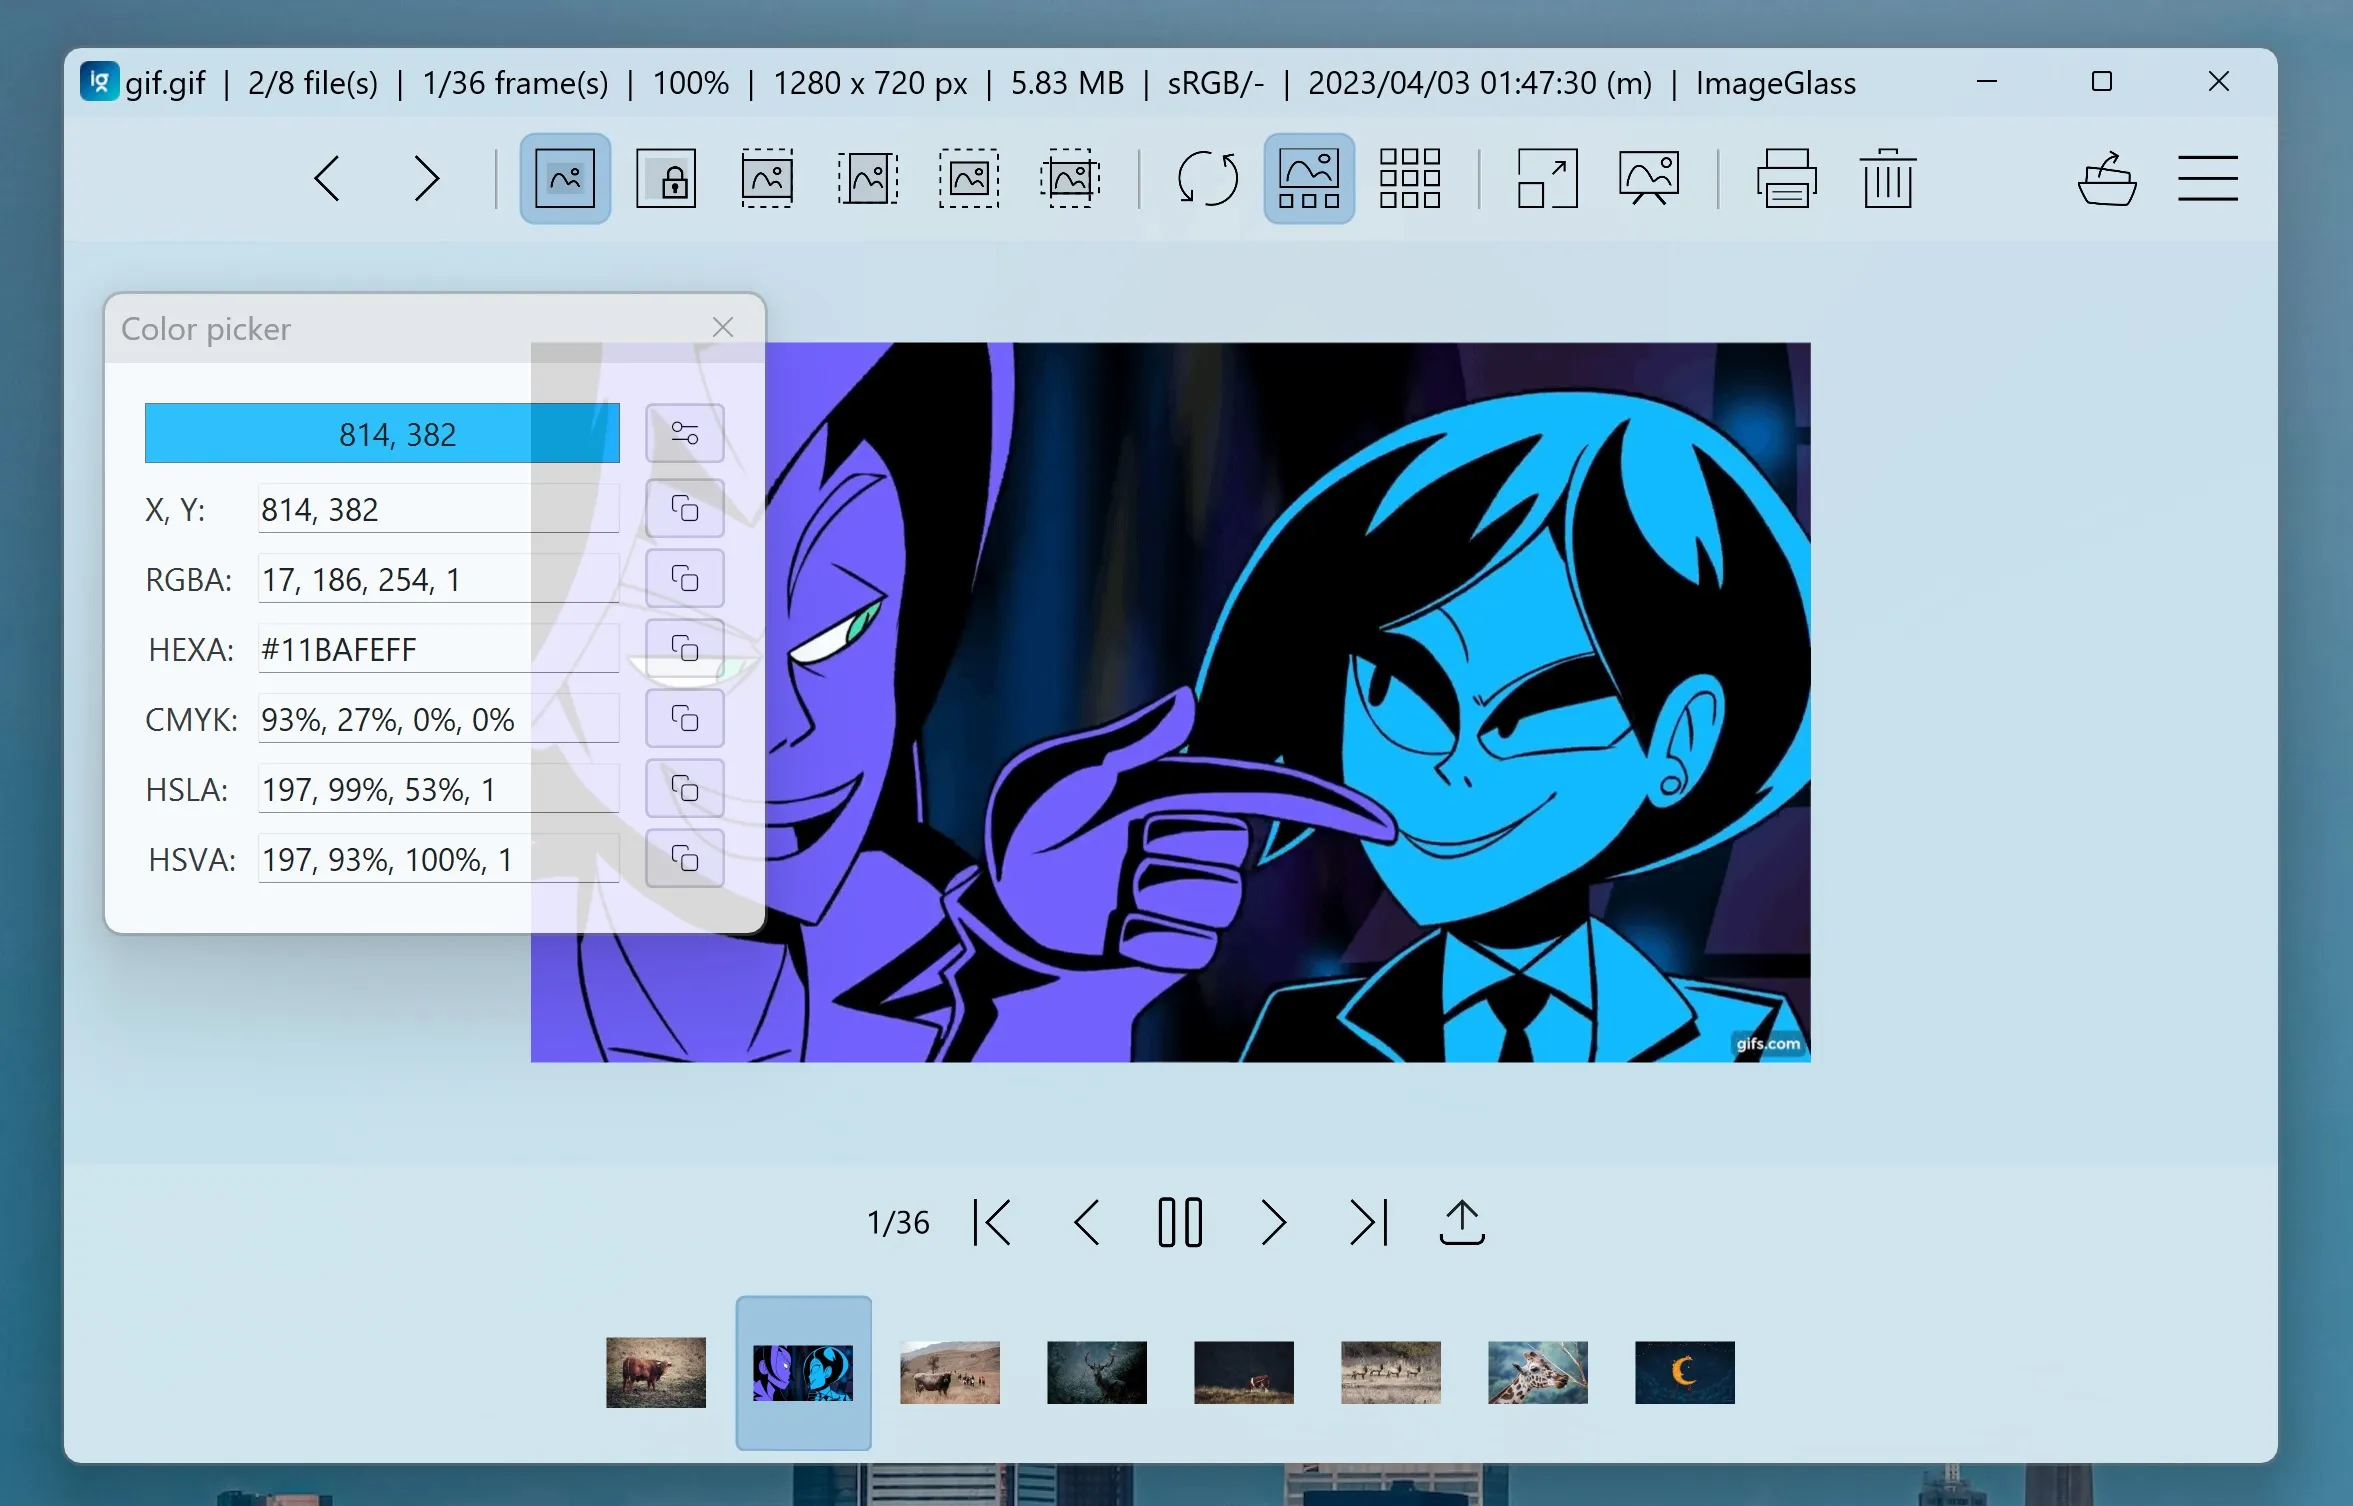Open the share icon in toolbar

coord(2107,179)
